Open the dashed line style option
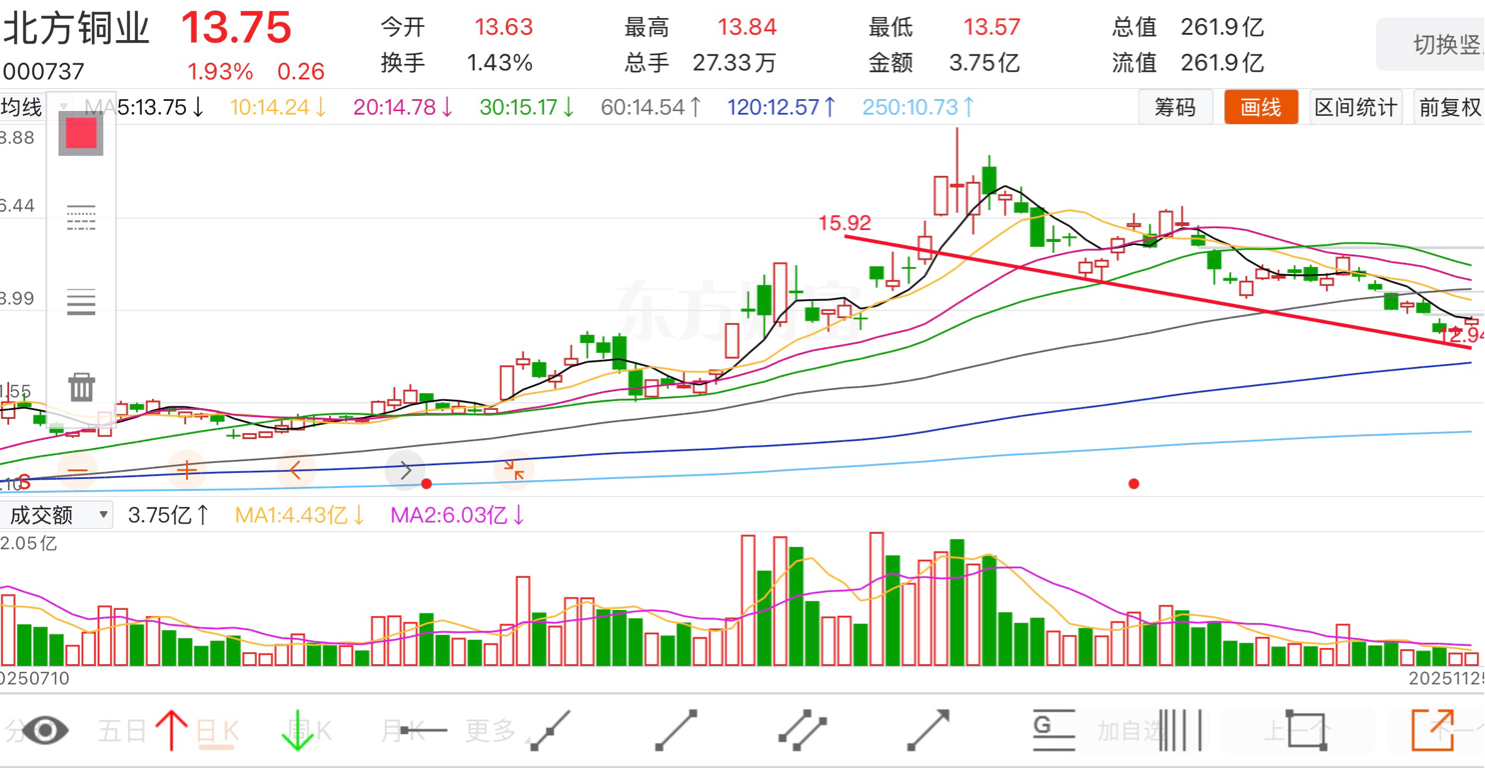The width and height of the screenshot is (1485, 768). point(81,217)
